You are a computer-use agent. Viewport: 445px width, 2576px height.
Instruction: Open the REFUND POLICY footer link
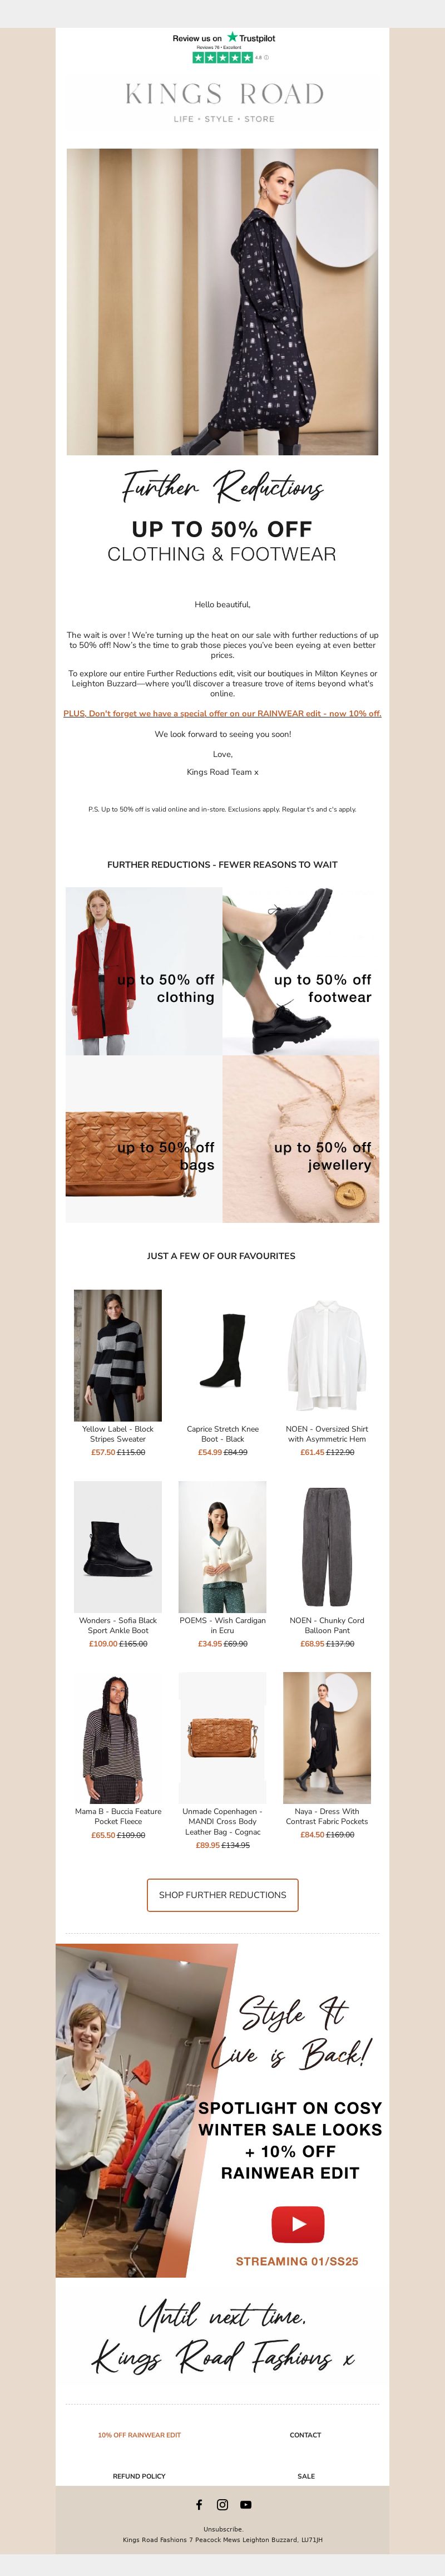tap(139, 2475)
